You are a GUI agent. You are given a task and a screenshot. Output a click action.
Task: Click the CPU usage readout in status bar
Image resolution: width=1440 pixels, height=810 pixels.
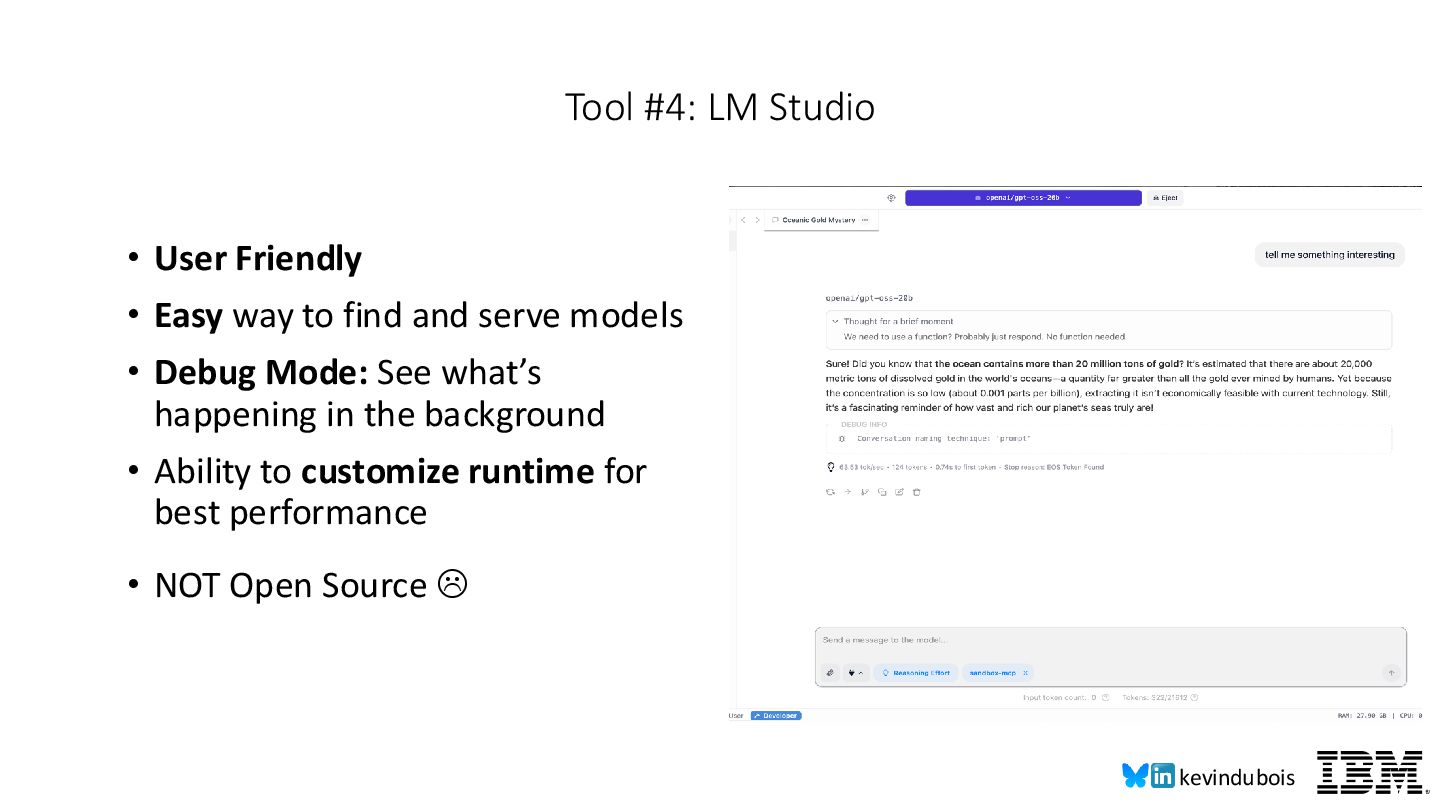[x=1411, y=716]
